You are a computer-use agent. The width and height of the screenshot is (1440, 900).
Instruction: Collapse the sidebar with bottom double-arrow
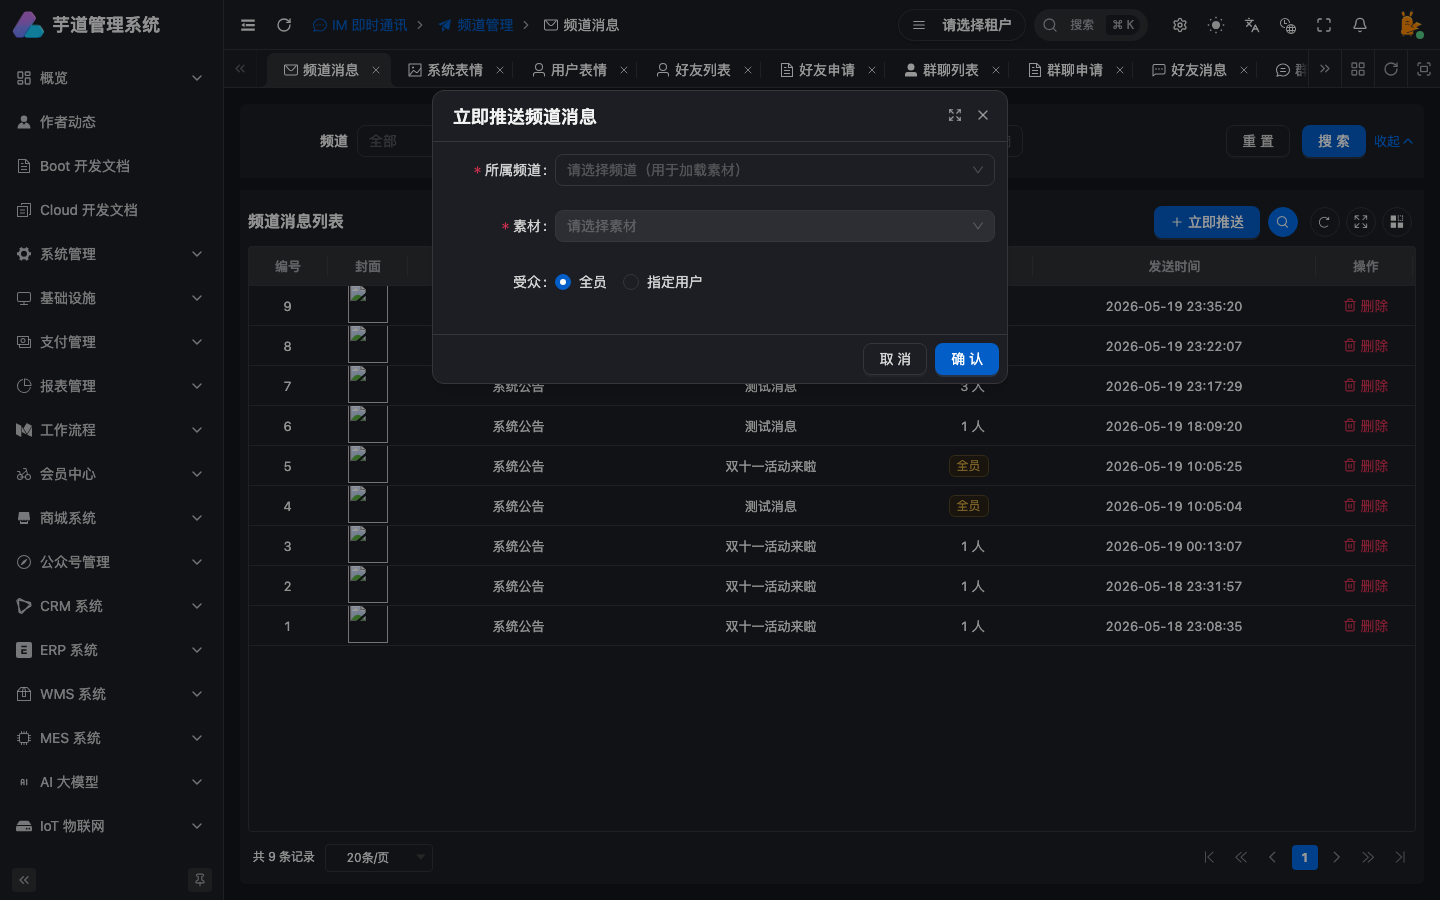point(24,880)
